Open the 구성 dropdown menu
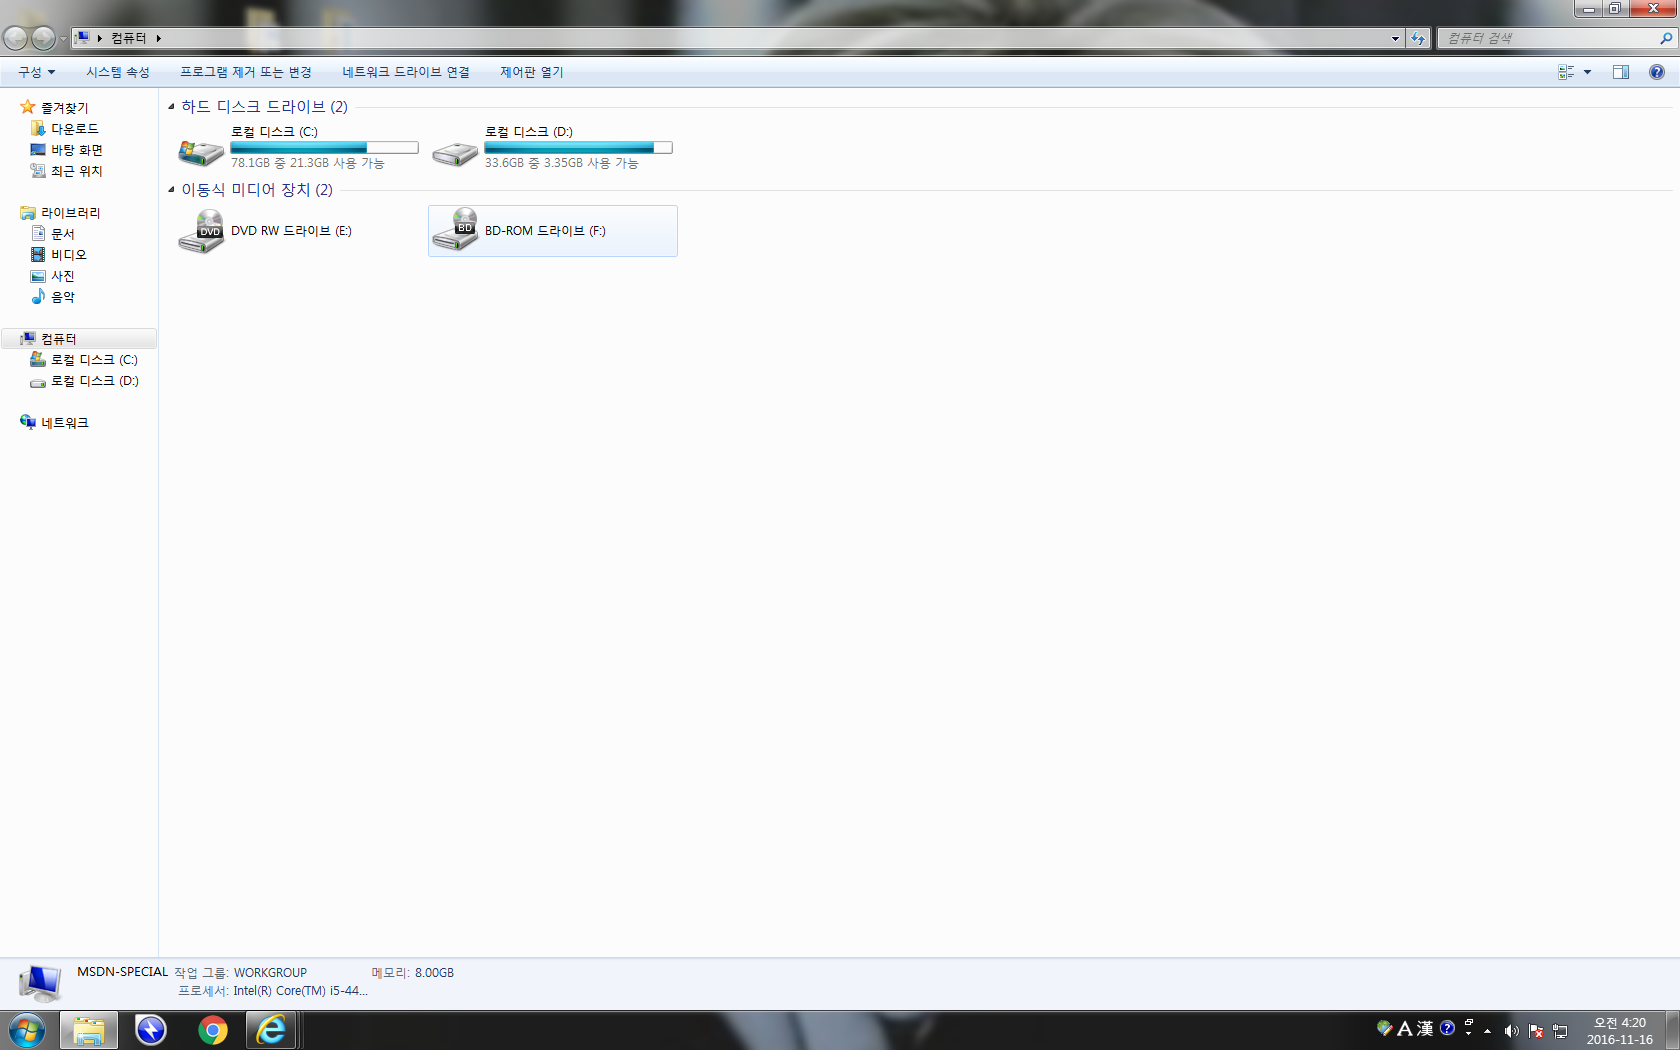The width and height of the screenshot is (1680, 1050). [x=36, y=72]
